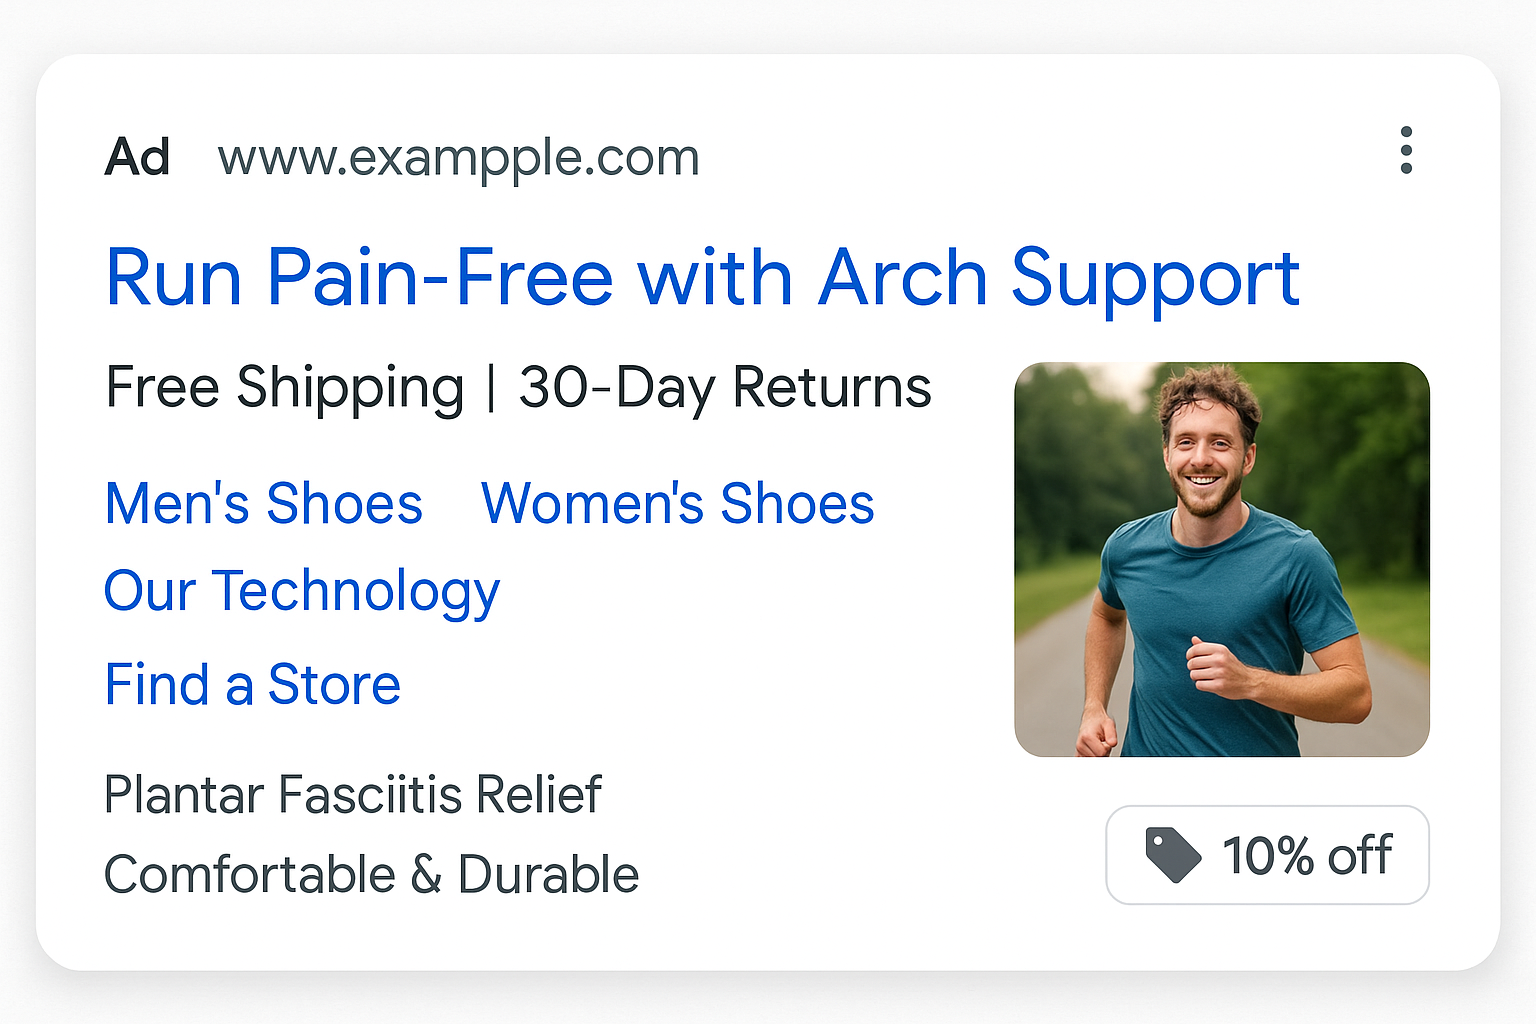
Task: Click the pipe separator in description line
Action: [491, 388]
